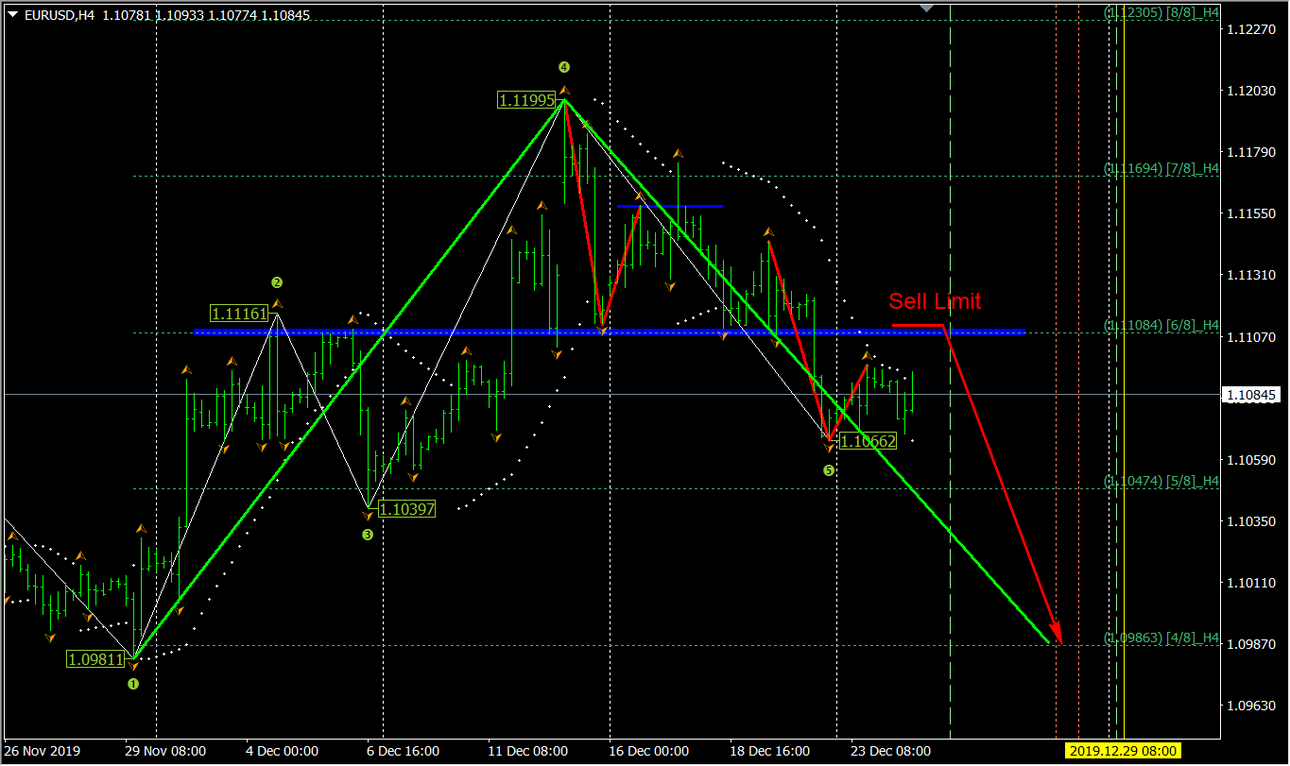Click the 1.10350 price axis value
Image resolution: width=1290 pixels, height=766 pixels.
pos(1250,521)
